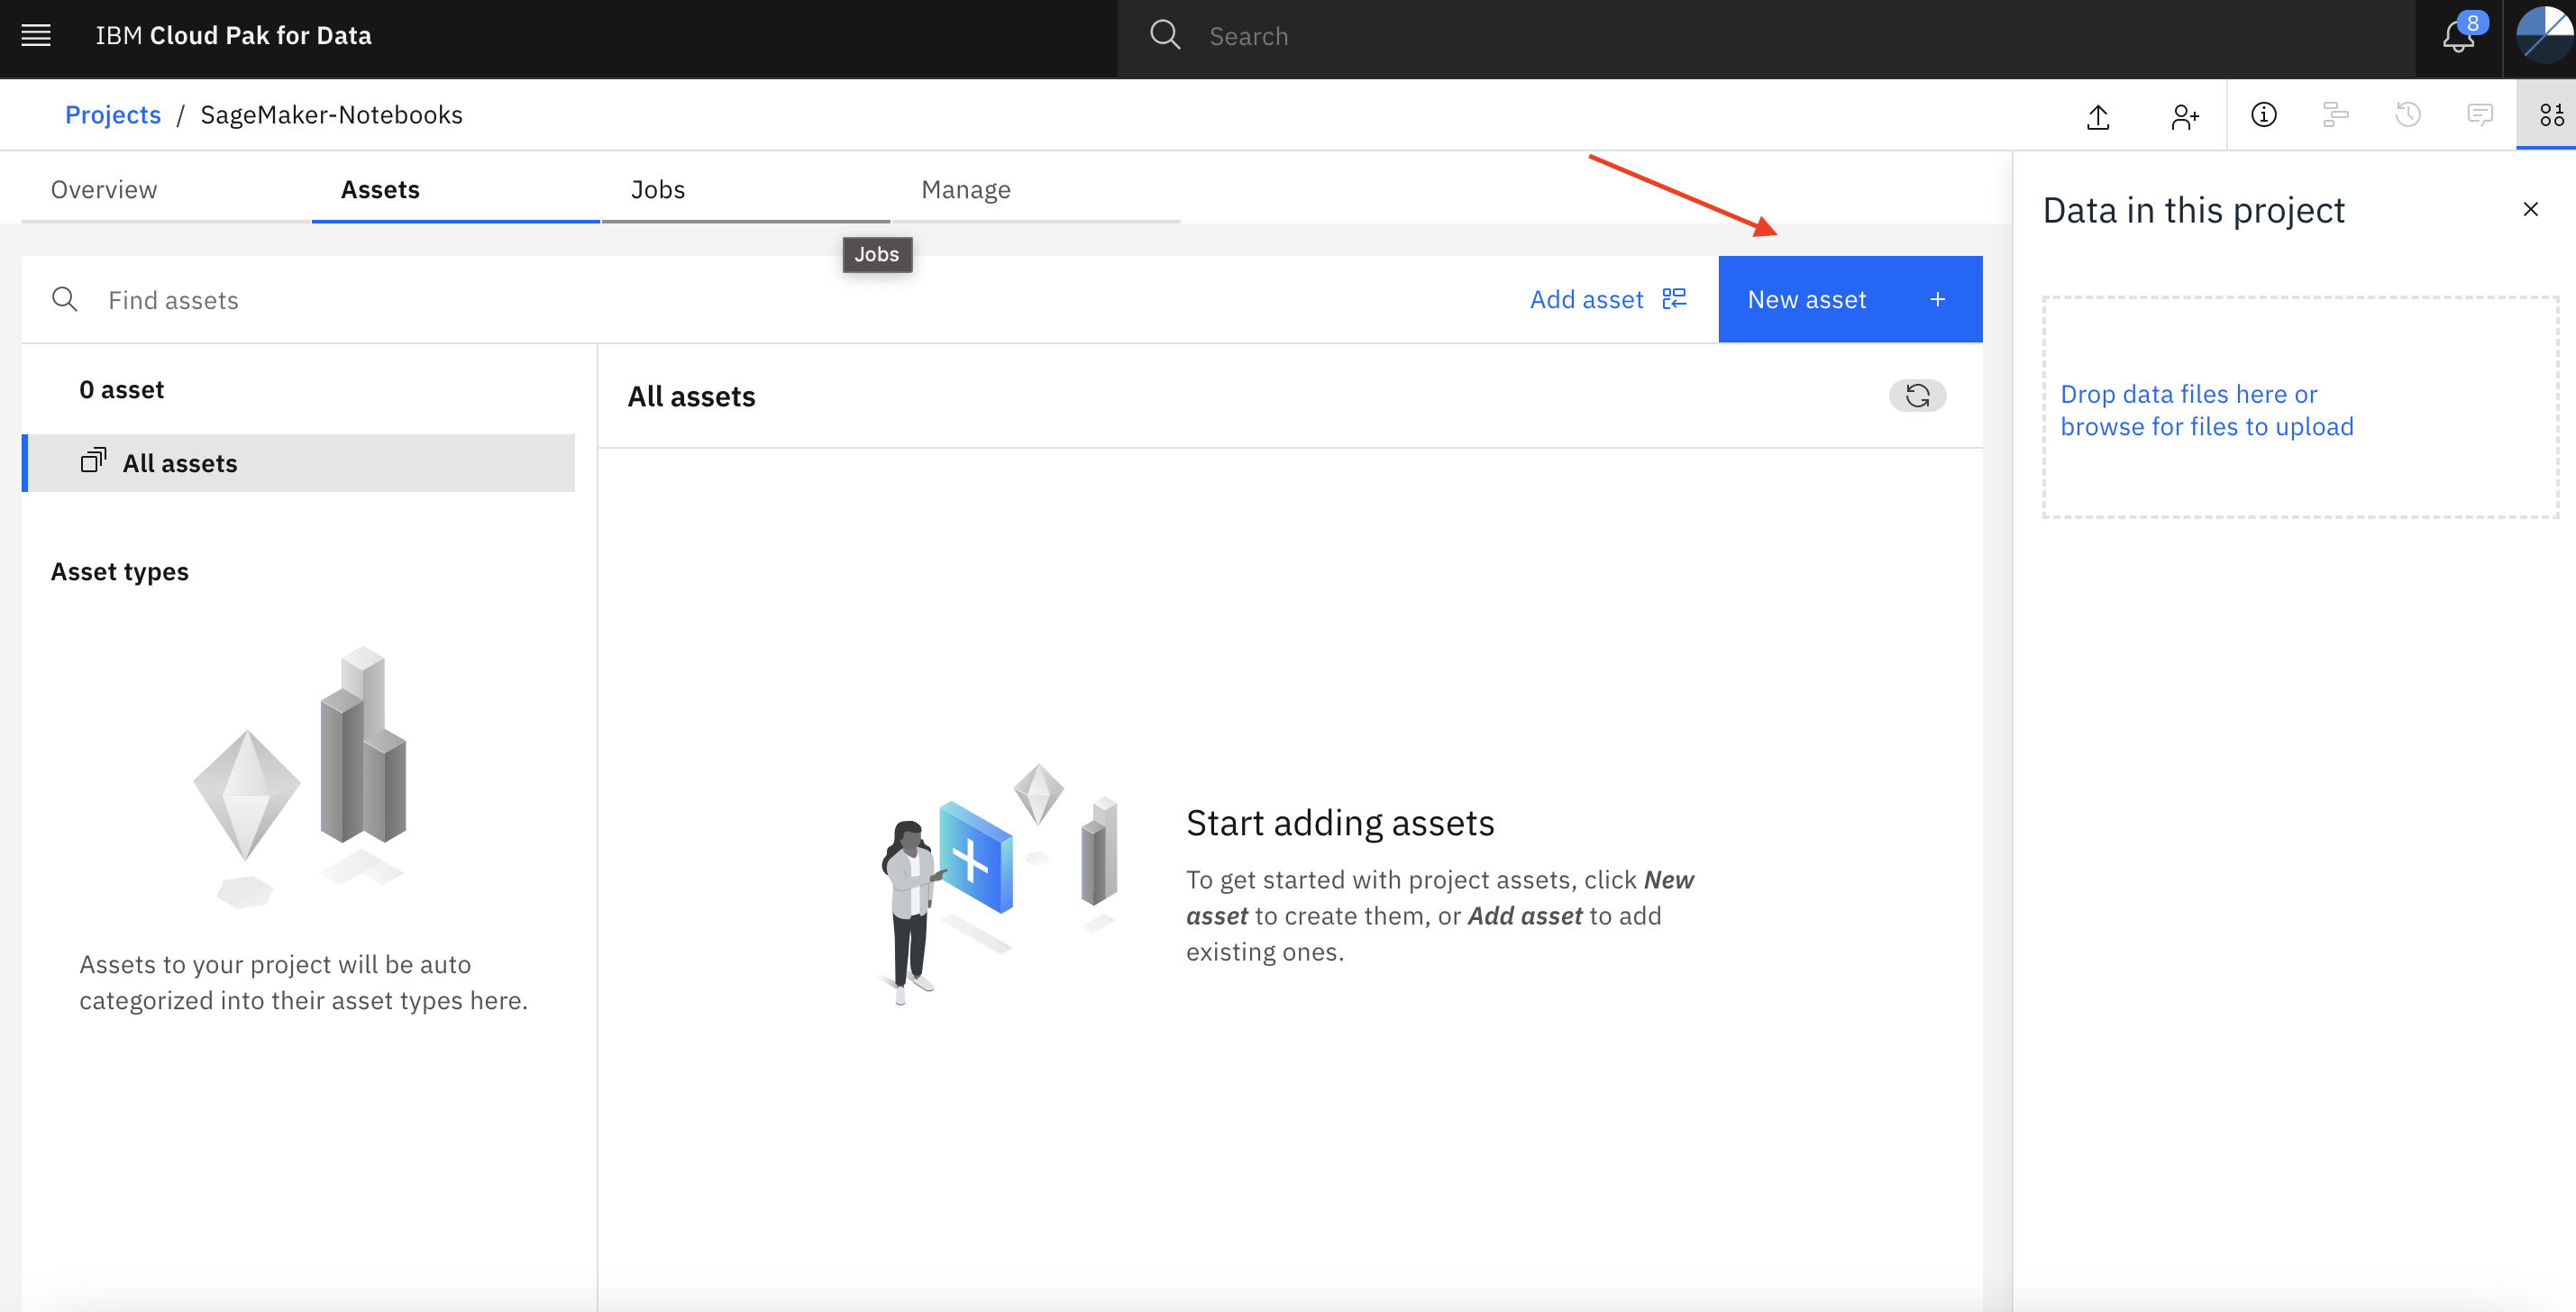Click the SageMaker-Notebooks breadcrumb text
The height and width of the screenshot is (1312, 2576).
pos(331,115)
